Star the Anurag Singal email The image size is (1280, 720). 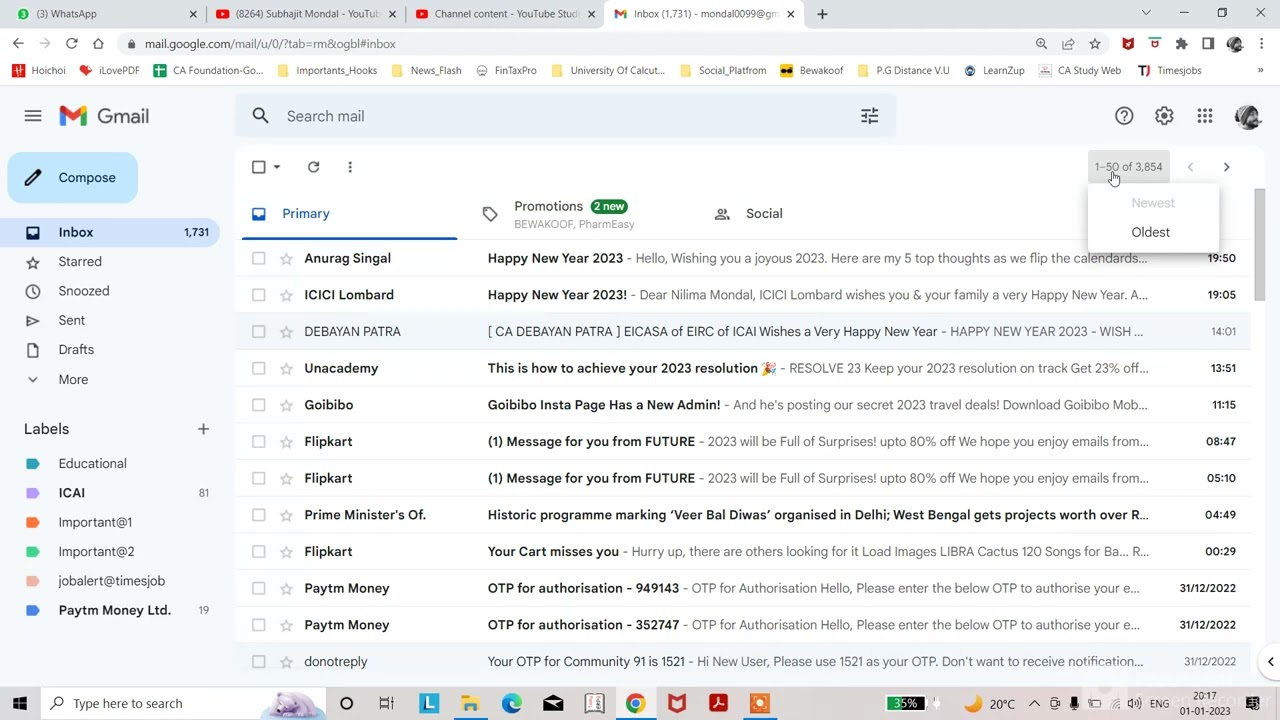286,258
